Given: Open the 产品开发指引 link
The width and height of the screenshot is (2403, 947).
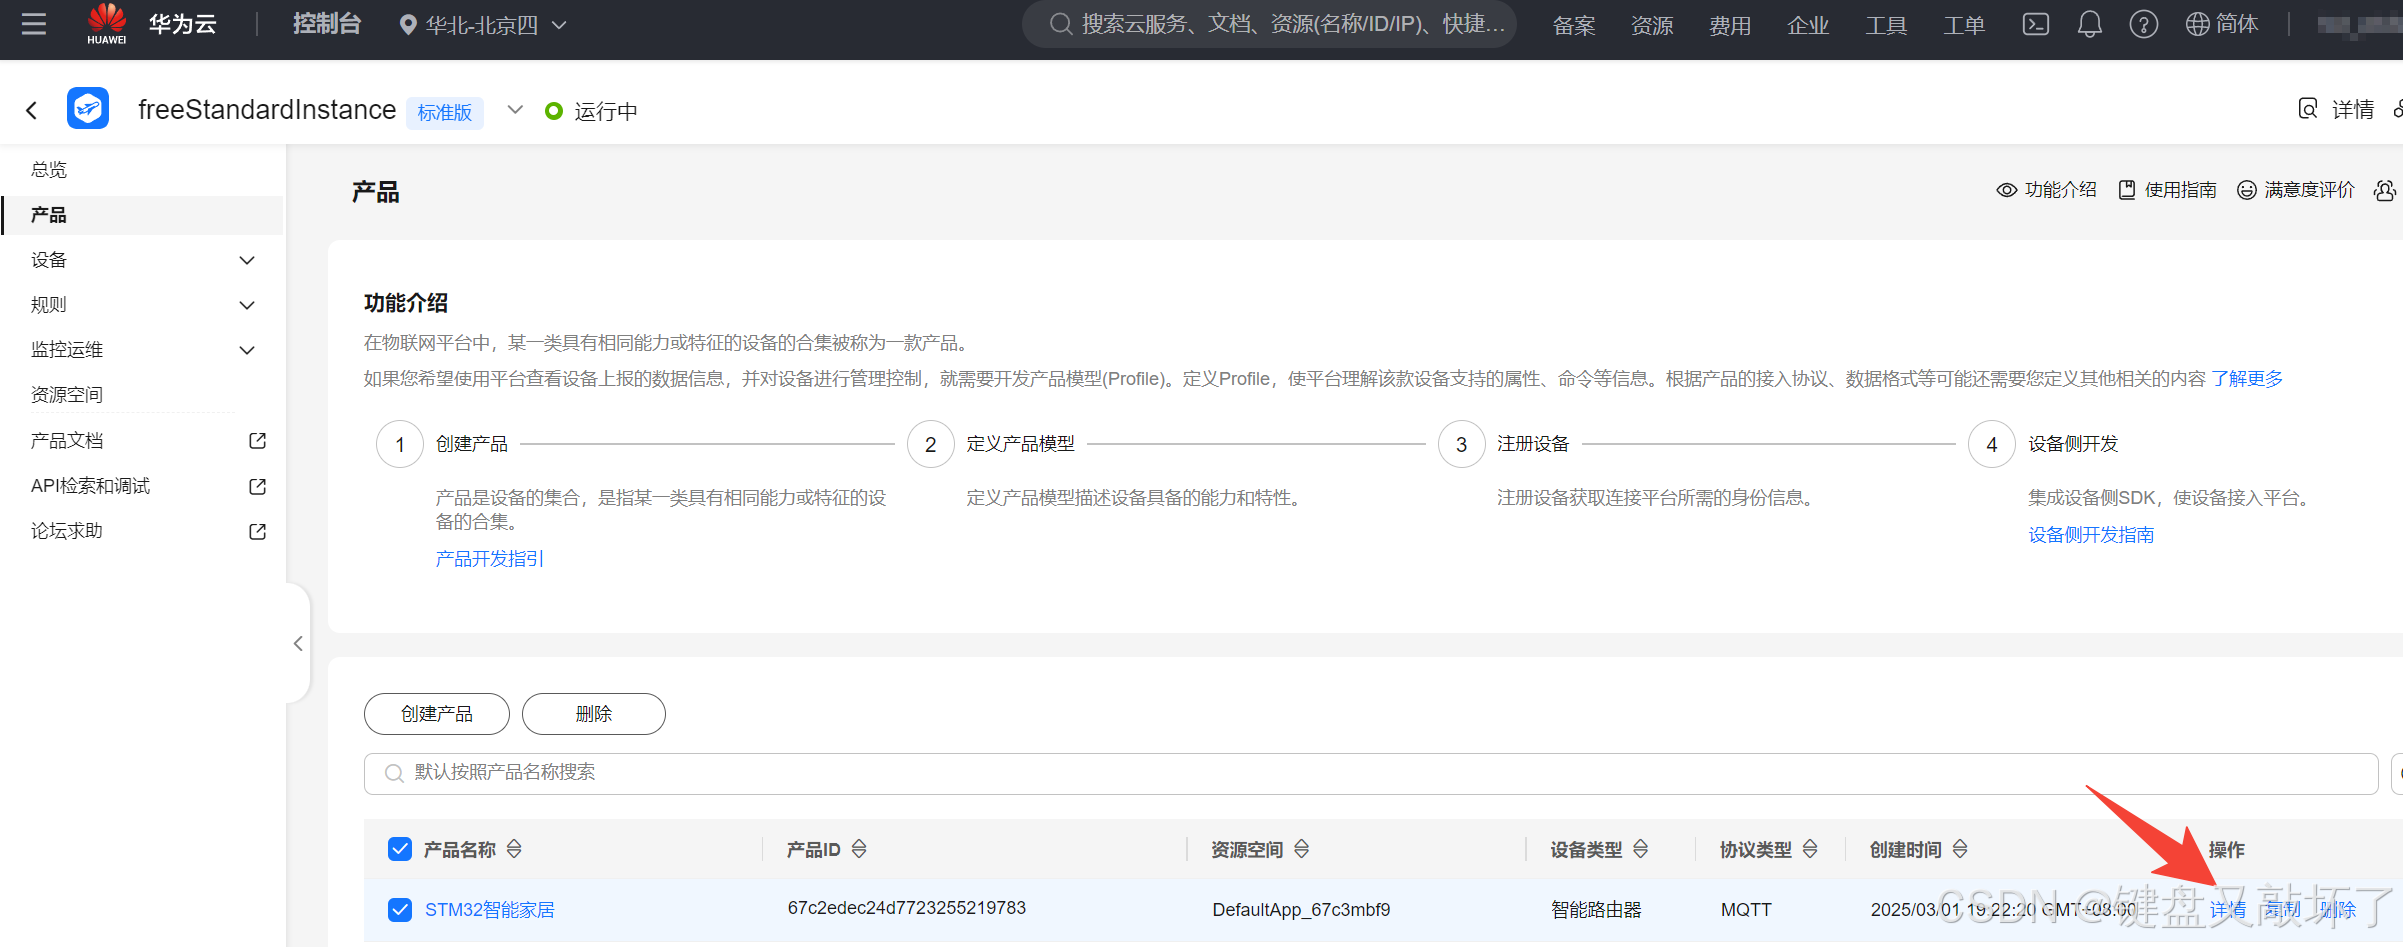Looking at the screenshot, I should click(489, 558).
